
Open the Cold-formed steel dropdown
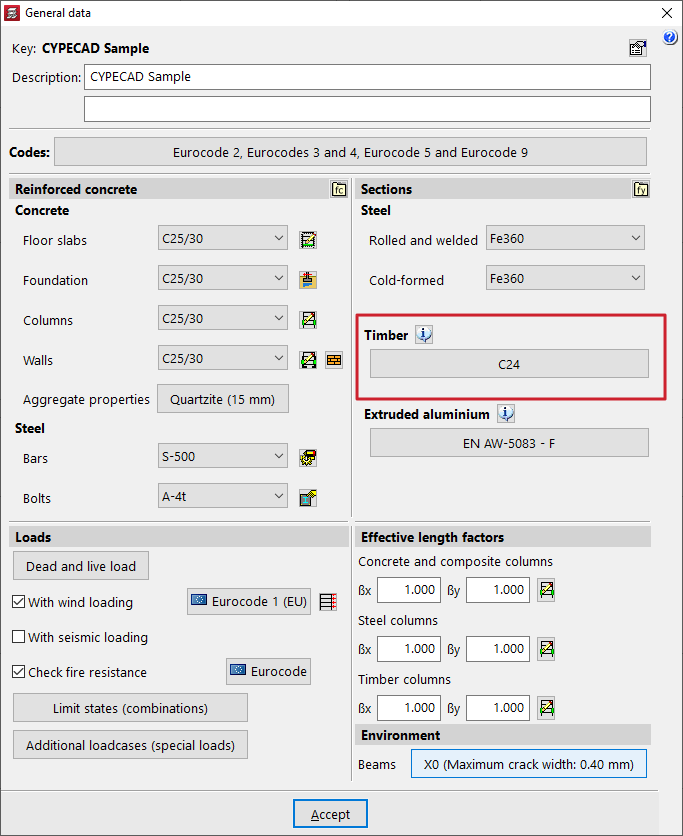(564, 278)
